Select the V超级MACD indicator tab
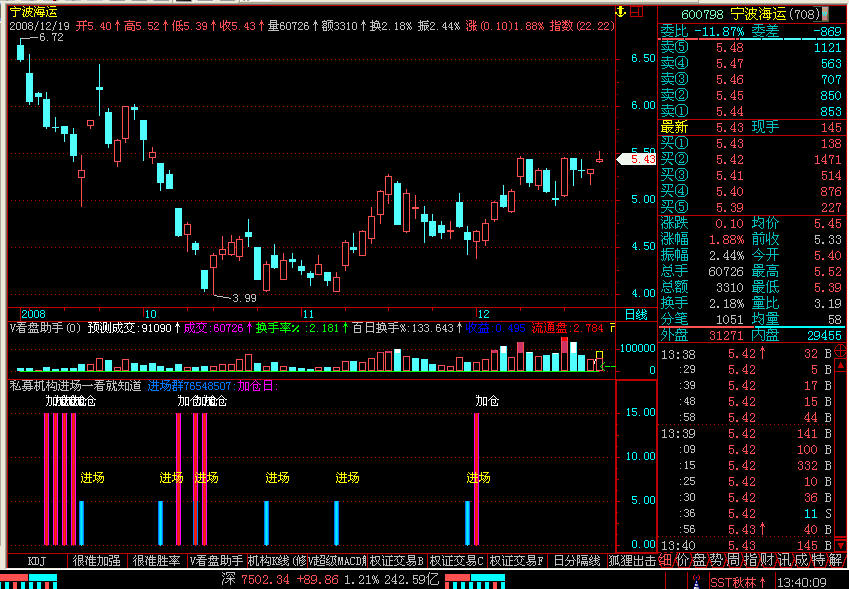 pyautogui.click(x=337, y=560)
